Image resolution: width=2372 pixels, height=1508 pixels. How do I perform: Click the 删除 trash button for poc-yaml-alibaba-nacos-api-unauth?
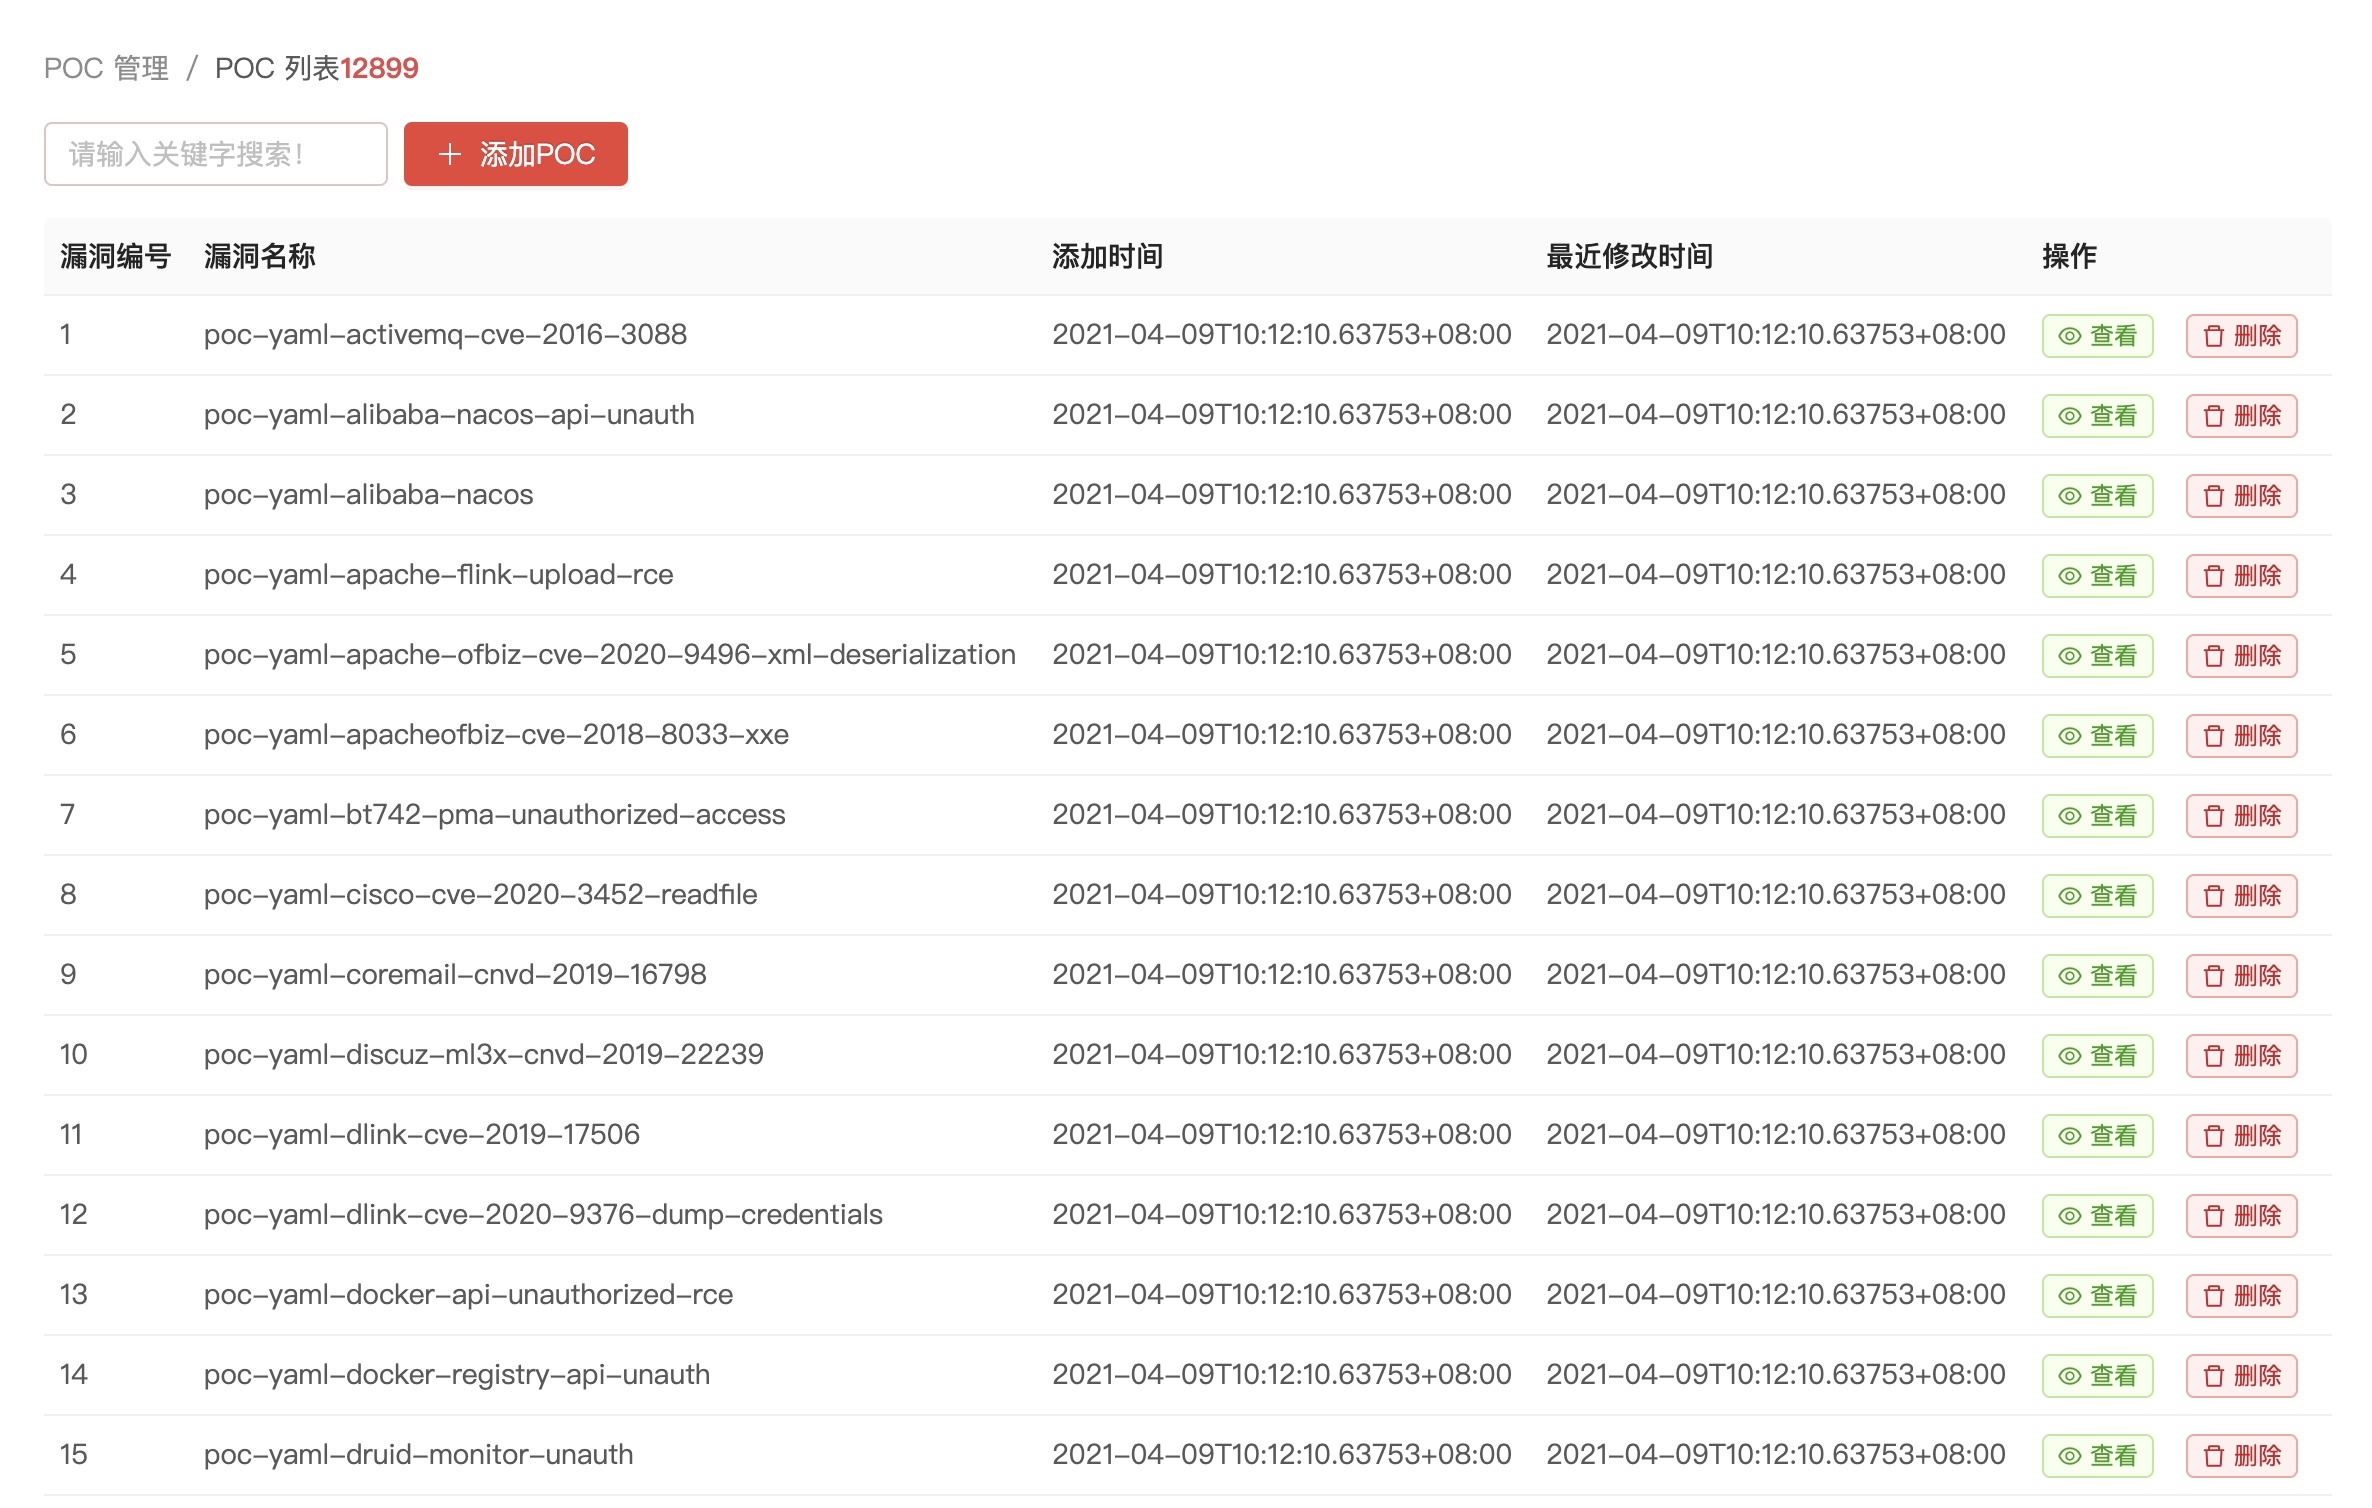(2240, 416)
